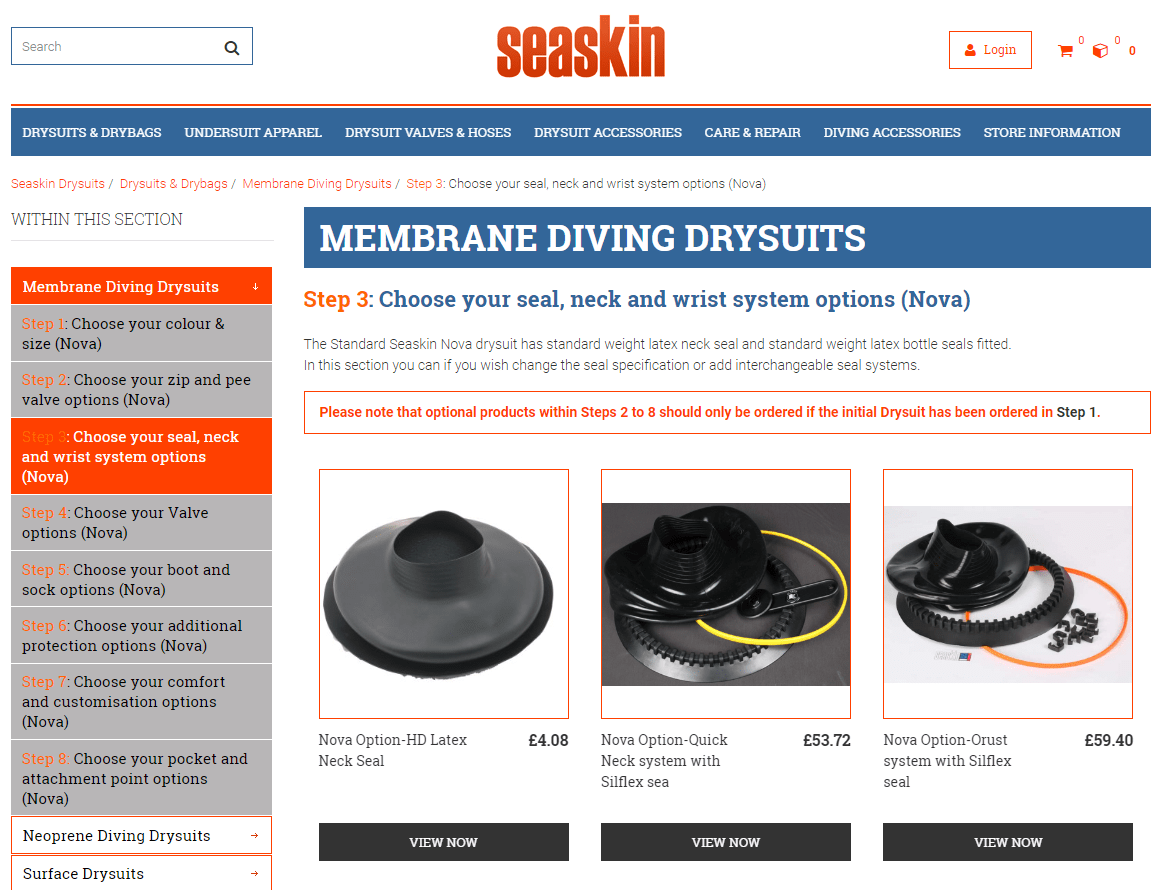This screenshot has width=1166, height=890.
Task: Click the Login button
Action: [x=990, y=50]
